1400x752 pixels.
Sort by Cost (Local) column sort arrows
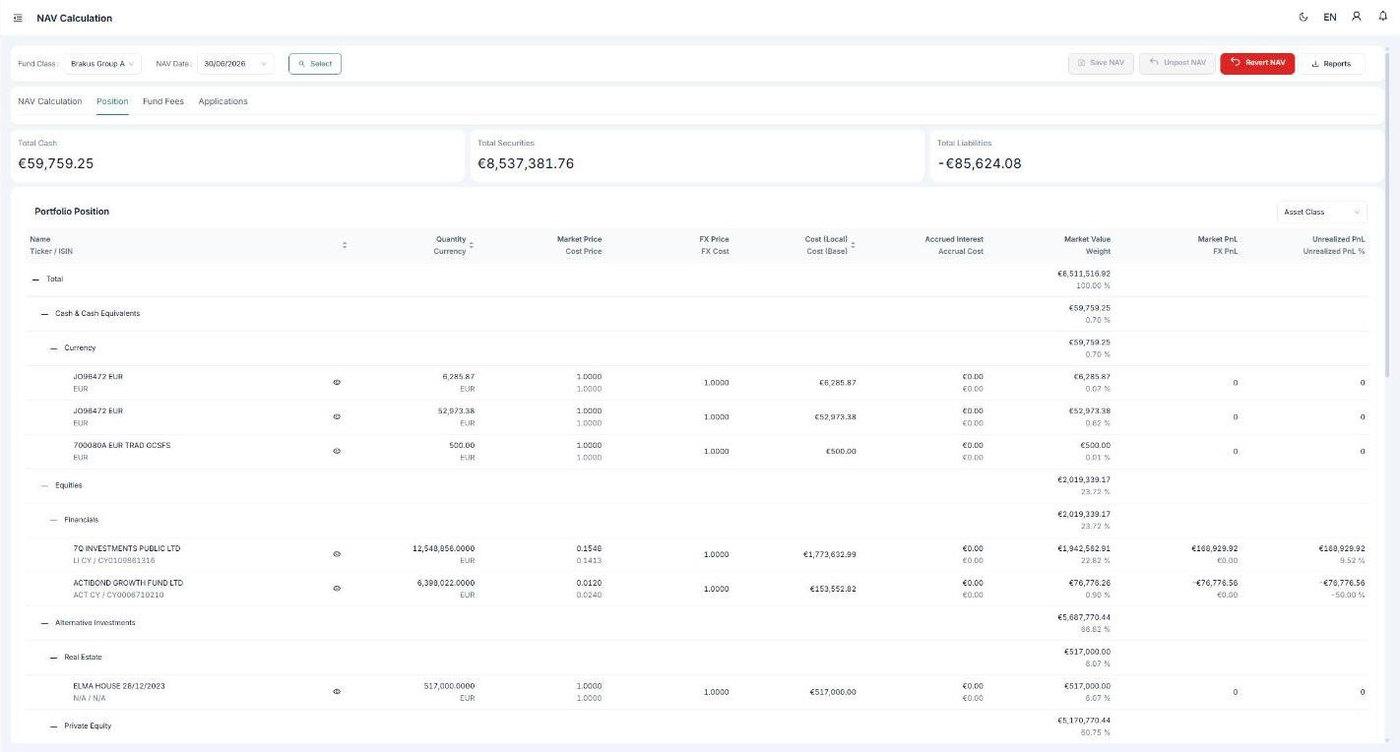(852, 245)
